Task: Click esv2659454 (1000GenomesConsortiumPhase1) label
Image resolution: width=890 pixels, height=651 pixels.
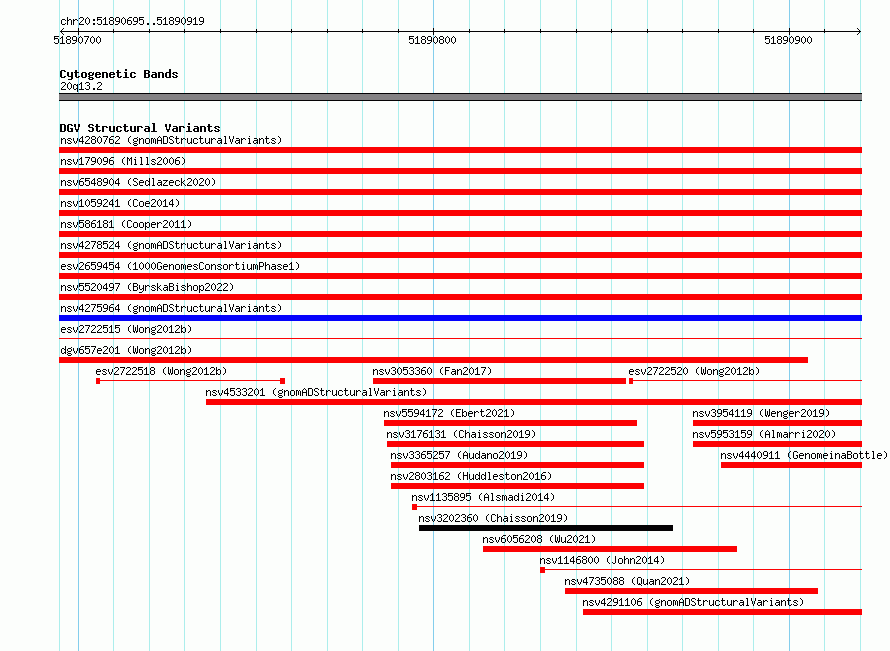Action: [180, 266]
